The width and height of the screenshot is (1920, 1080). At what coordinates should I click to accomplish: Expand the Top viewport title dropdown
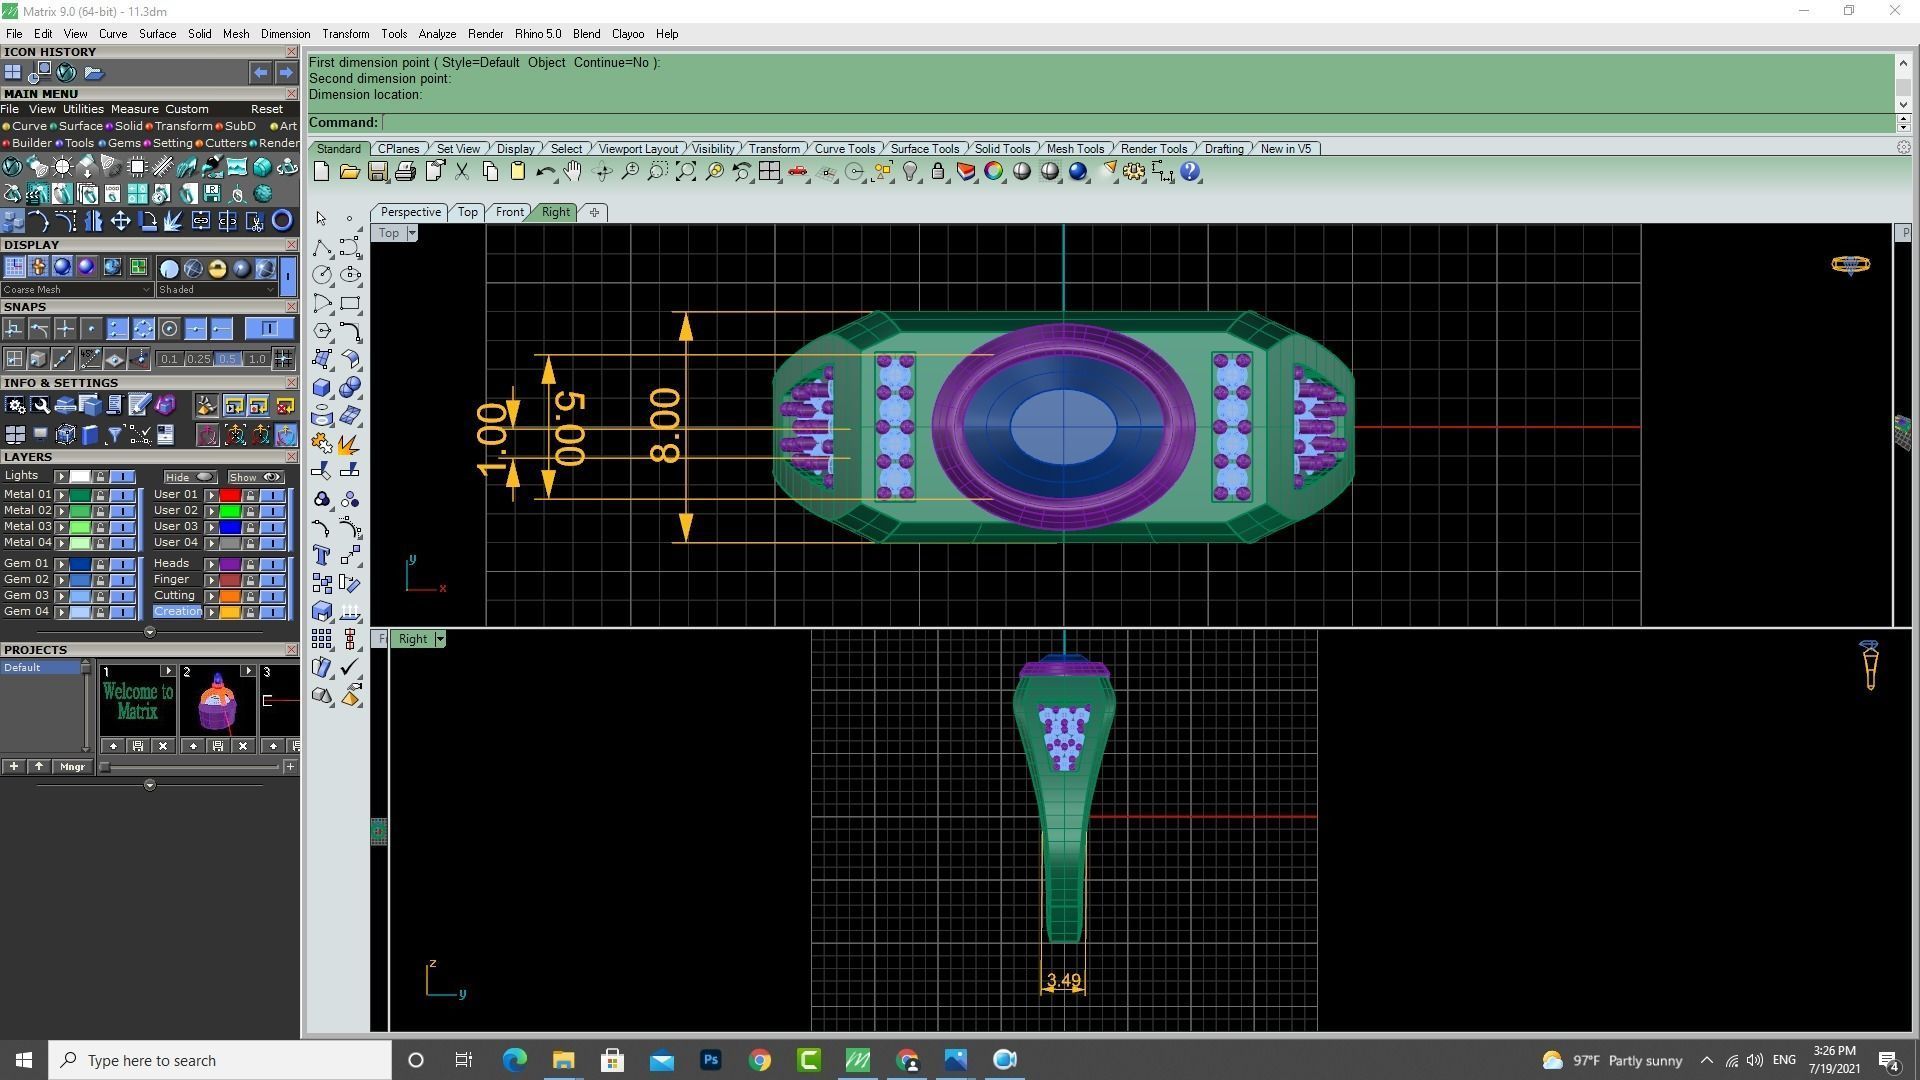tap(411, 233)
